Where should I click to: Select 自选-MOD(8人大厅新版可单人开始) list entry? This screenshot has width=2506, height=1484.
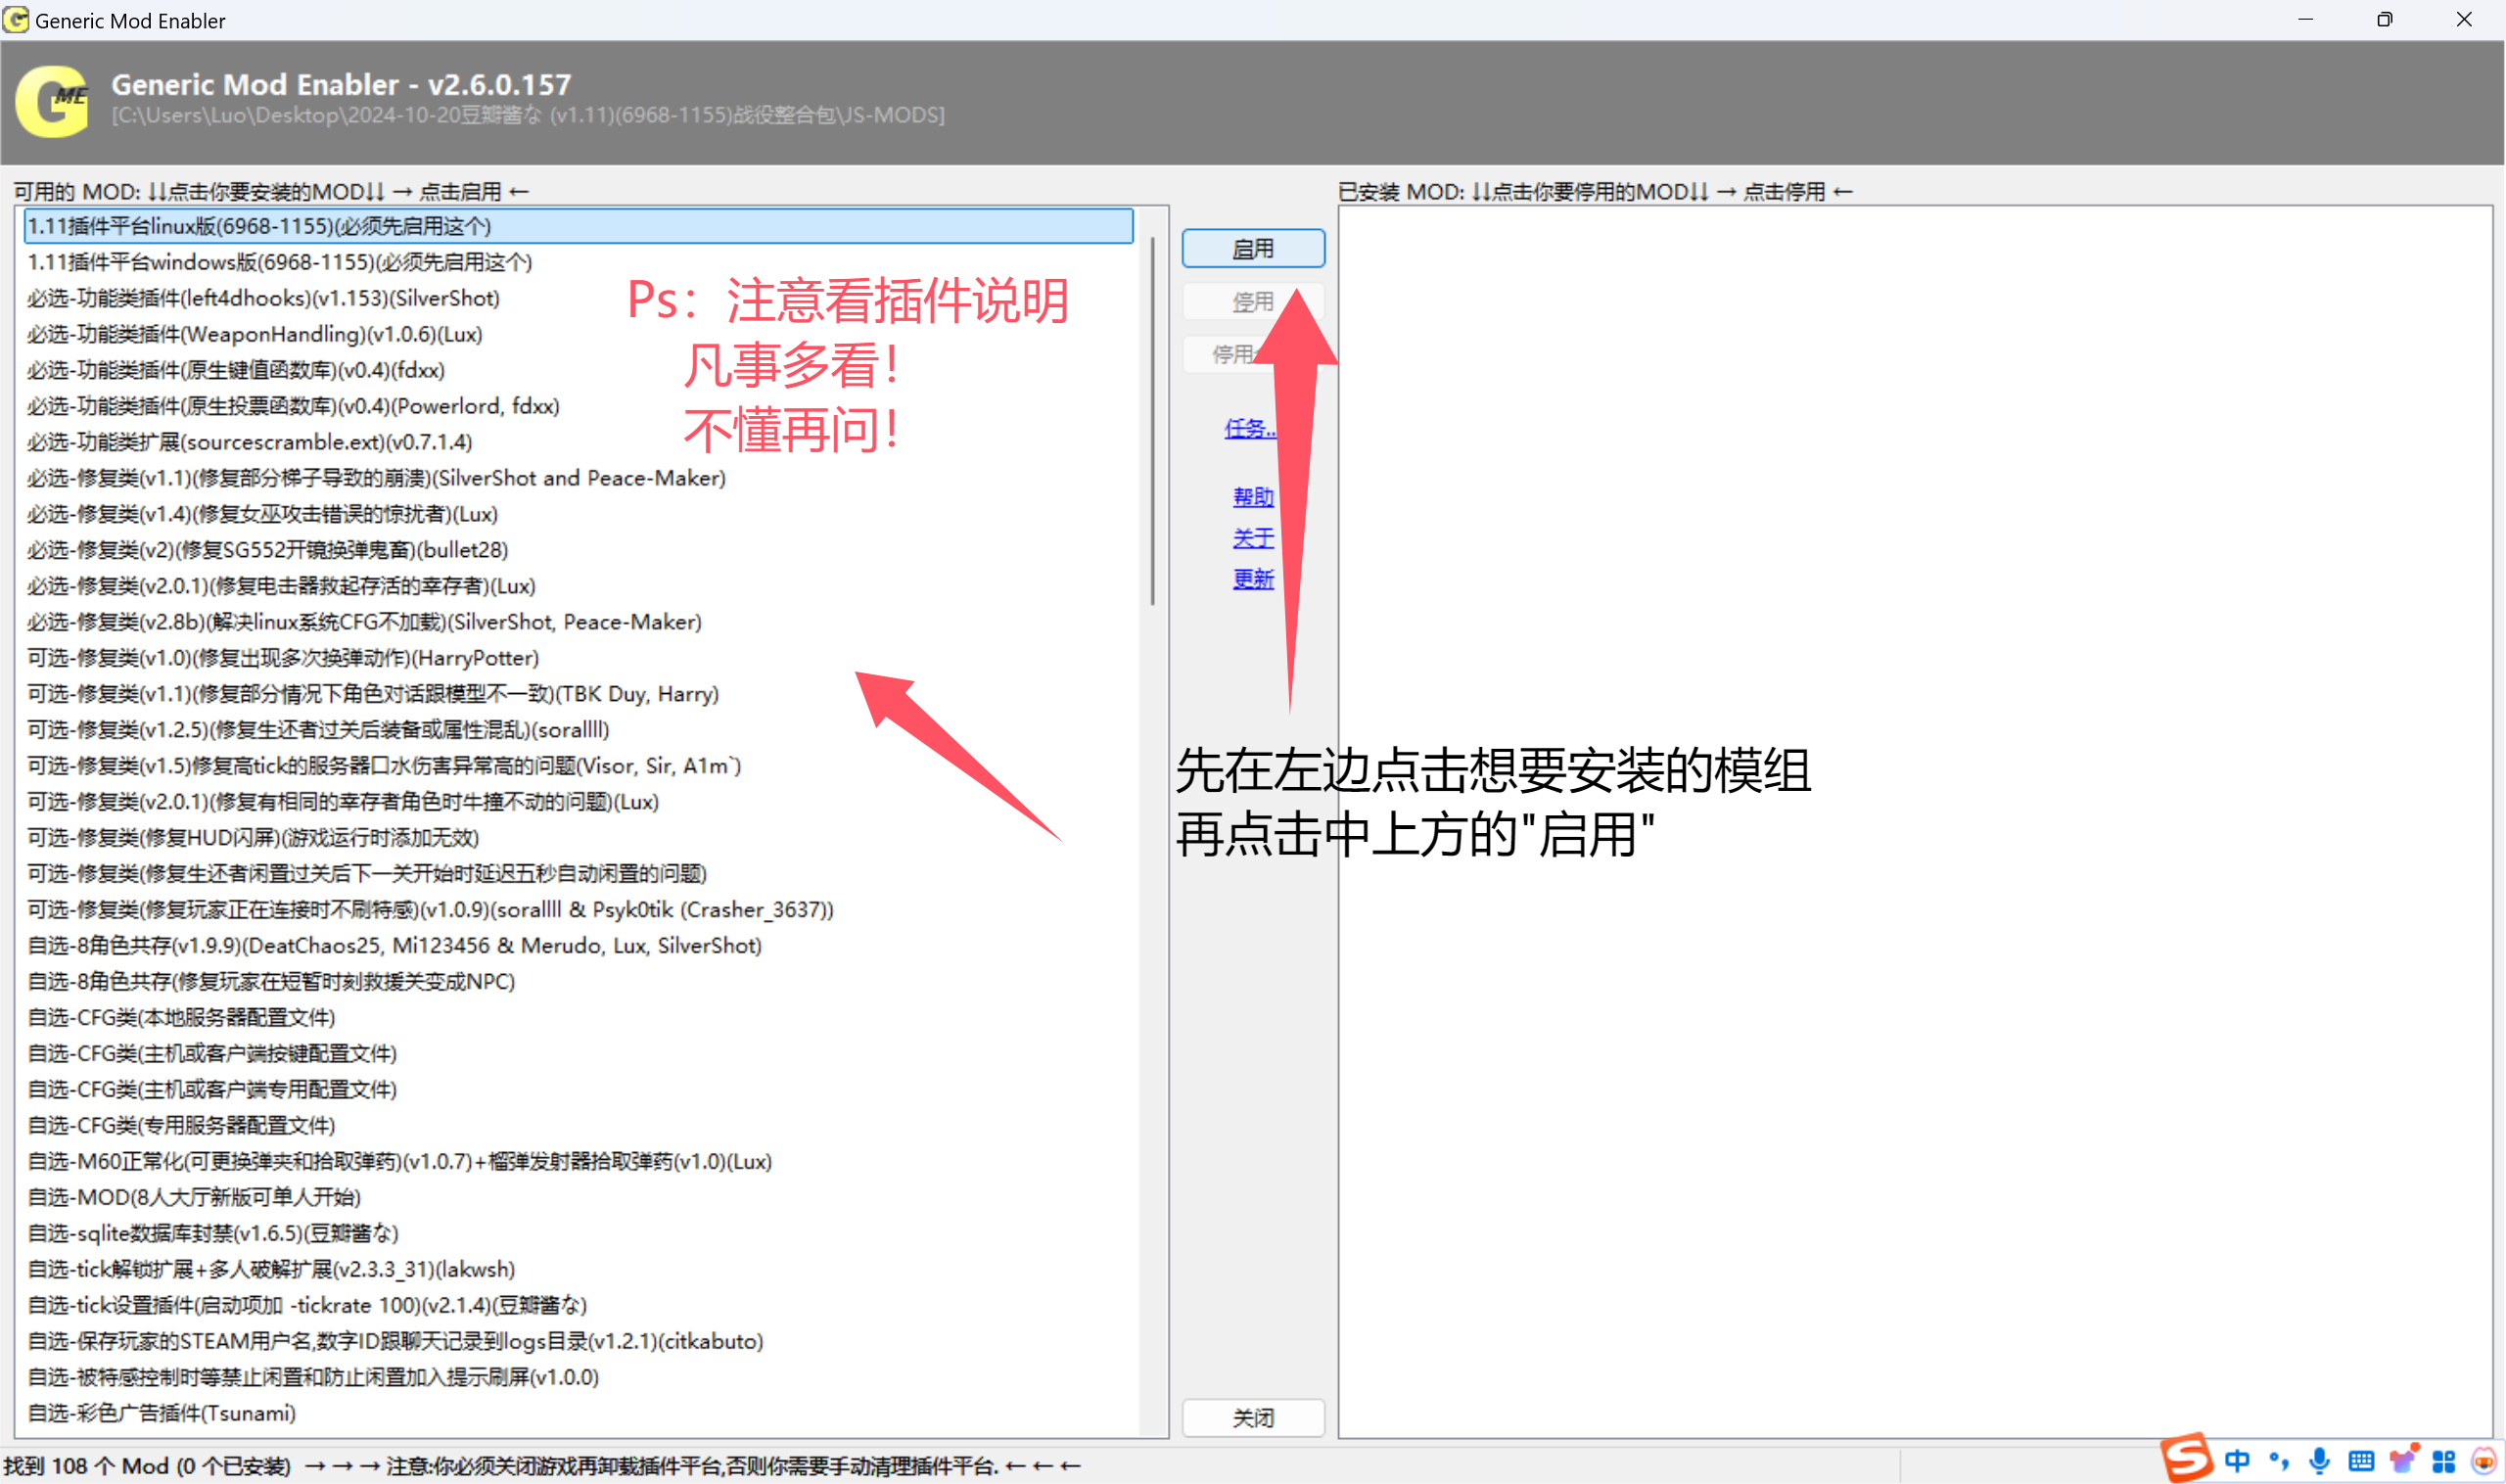coord(194,1197)
